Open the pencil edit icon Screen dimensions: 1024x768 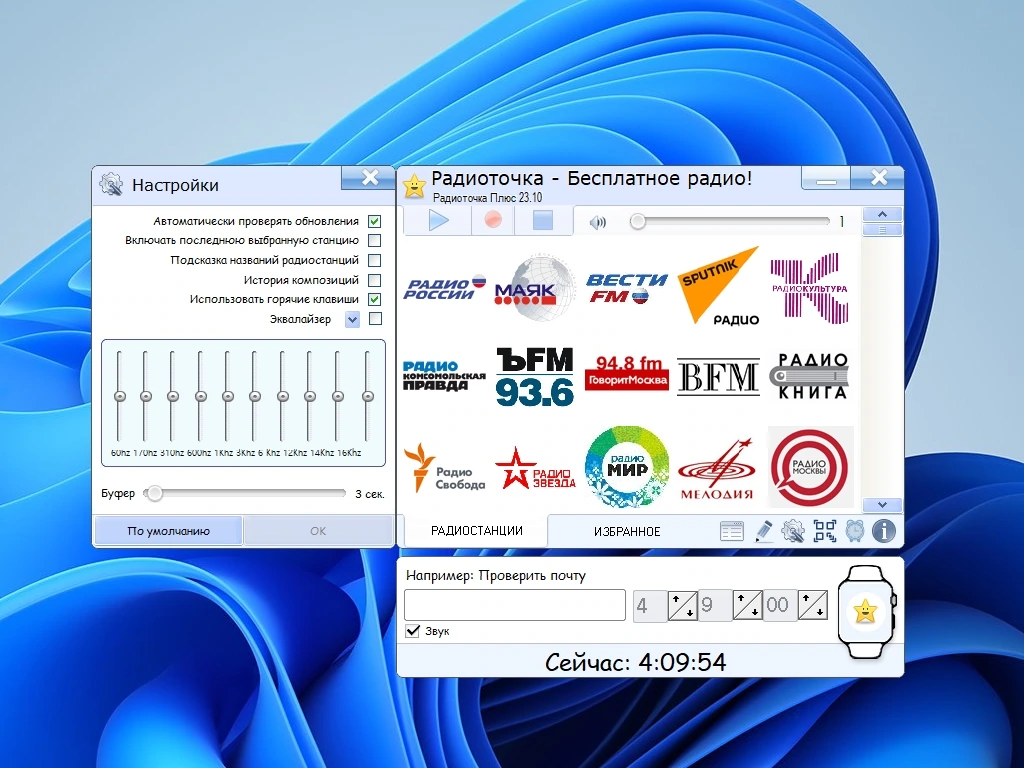pyautogui.click(x=763, y=531)
